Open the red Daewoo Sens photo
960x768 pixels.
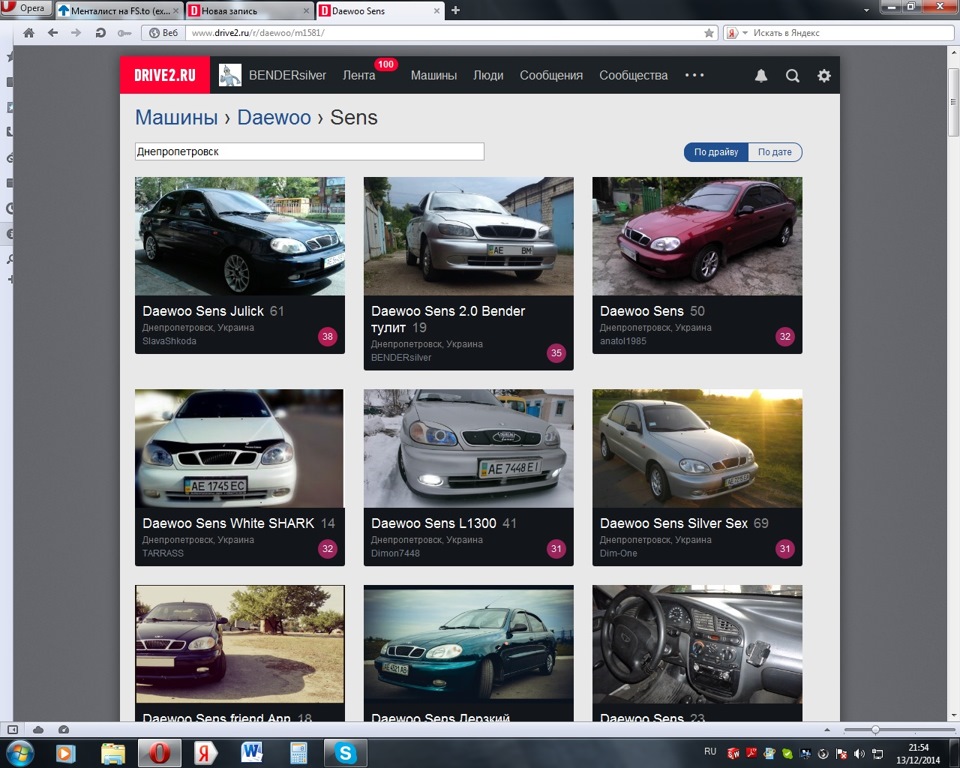click(x=697, y=236)
